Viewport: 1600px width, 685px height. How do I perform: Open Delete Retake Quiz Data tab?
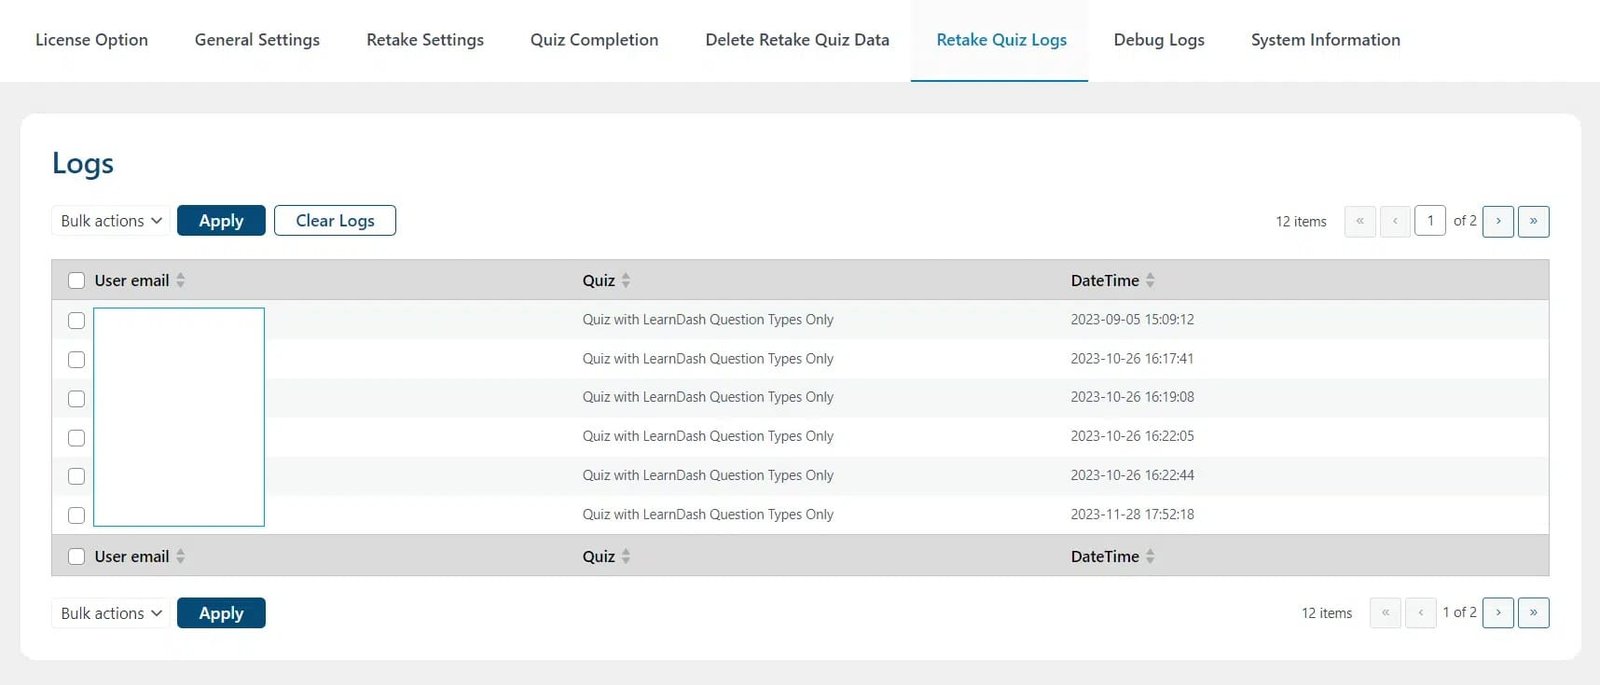[797, 40]
